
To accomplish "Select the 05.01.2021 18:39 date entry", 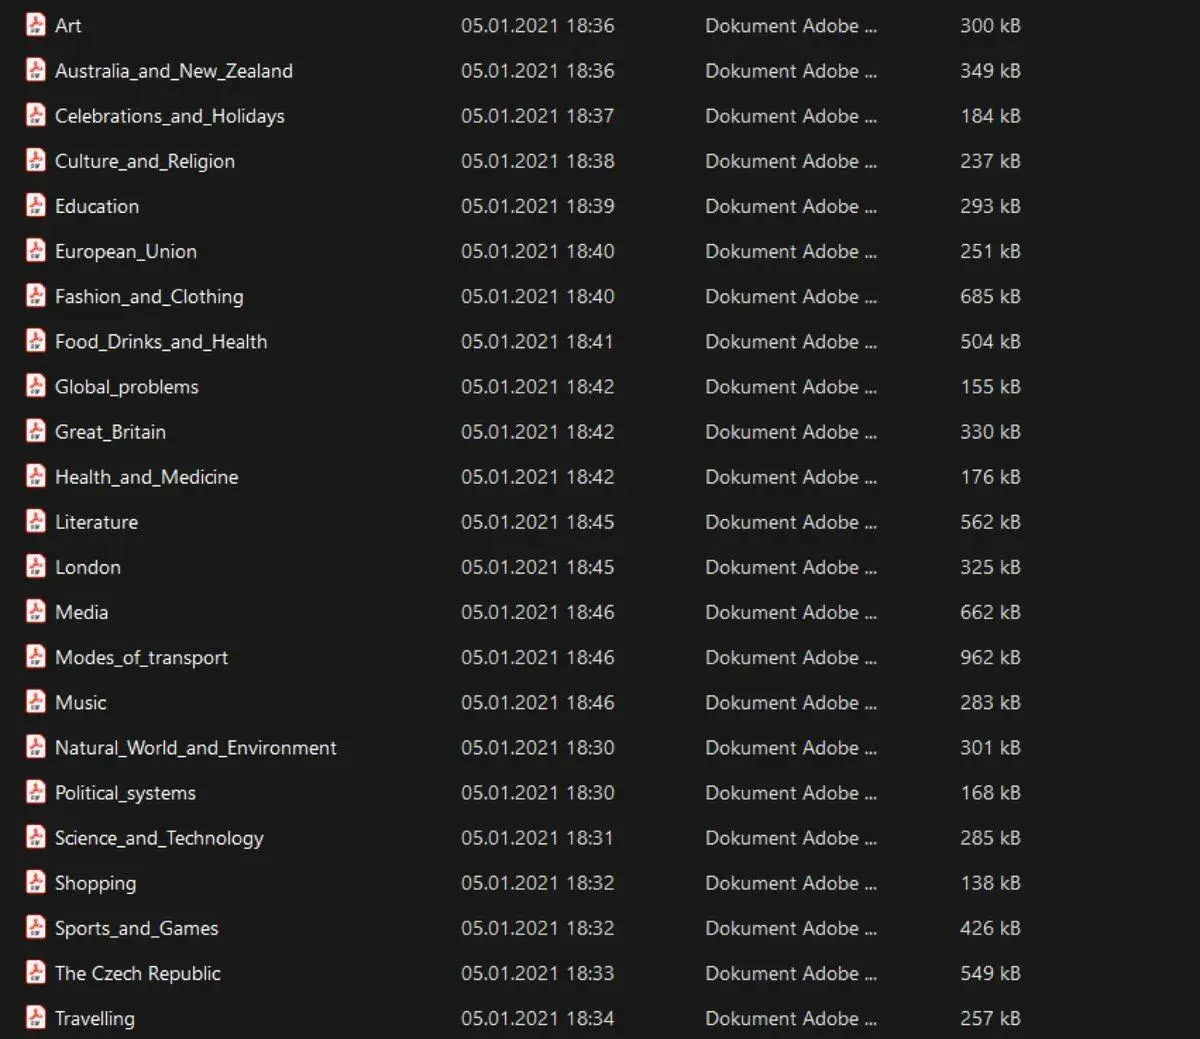I will click(538, 205).
